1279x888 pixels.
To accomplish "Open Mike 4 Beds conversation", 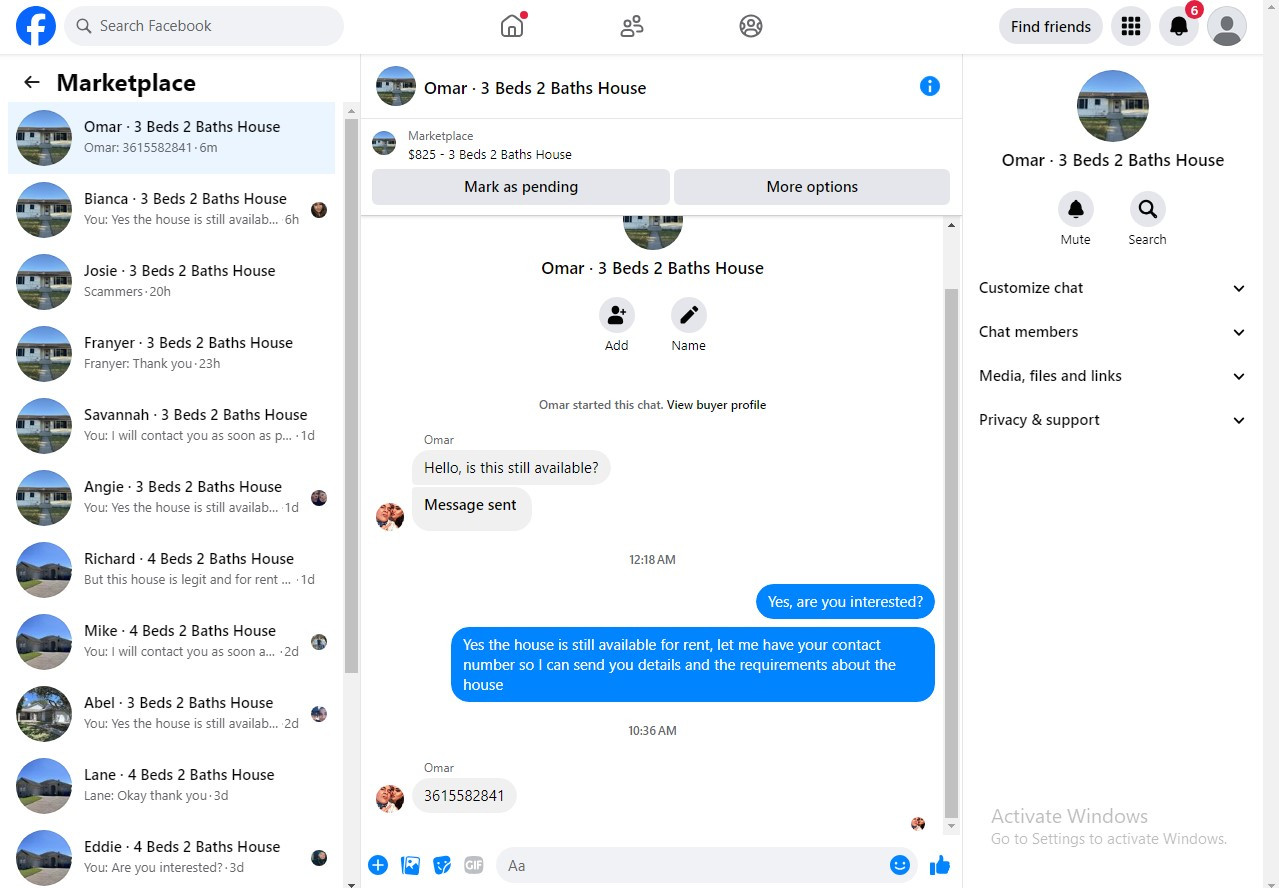I will [x=172, y=642].
